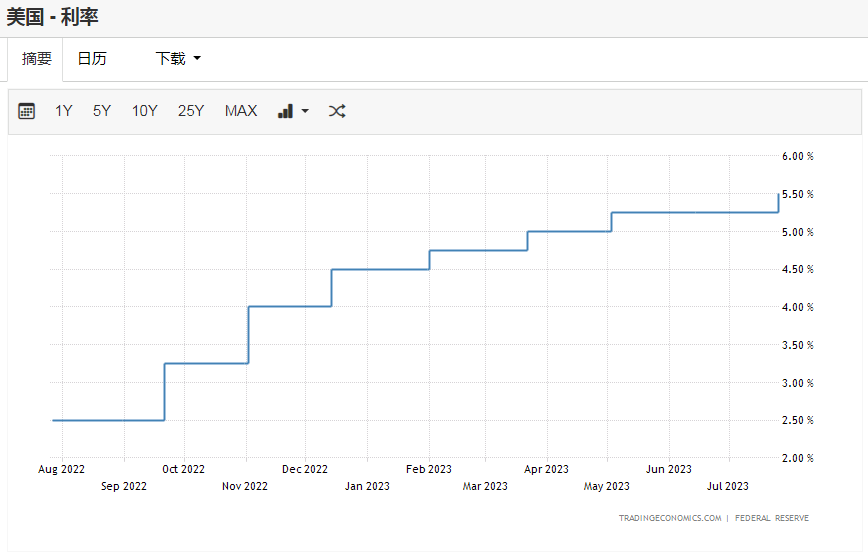The height and width of the screenshot is (558, 868).
Task: Click the TRADINGECONOMICS.COM source link
Action: pos(670,518)
